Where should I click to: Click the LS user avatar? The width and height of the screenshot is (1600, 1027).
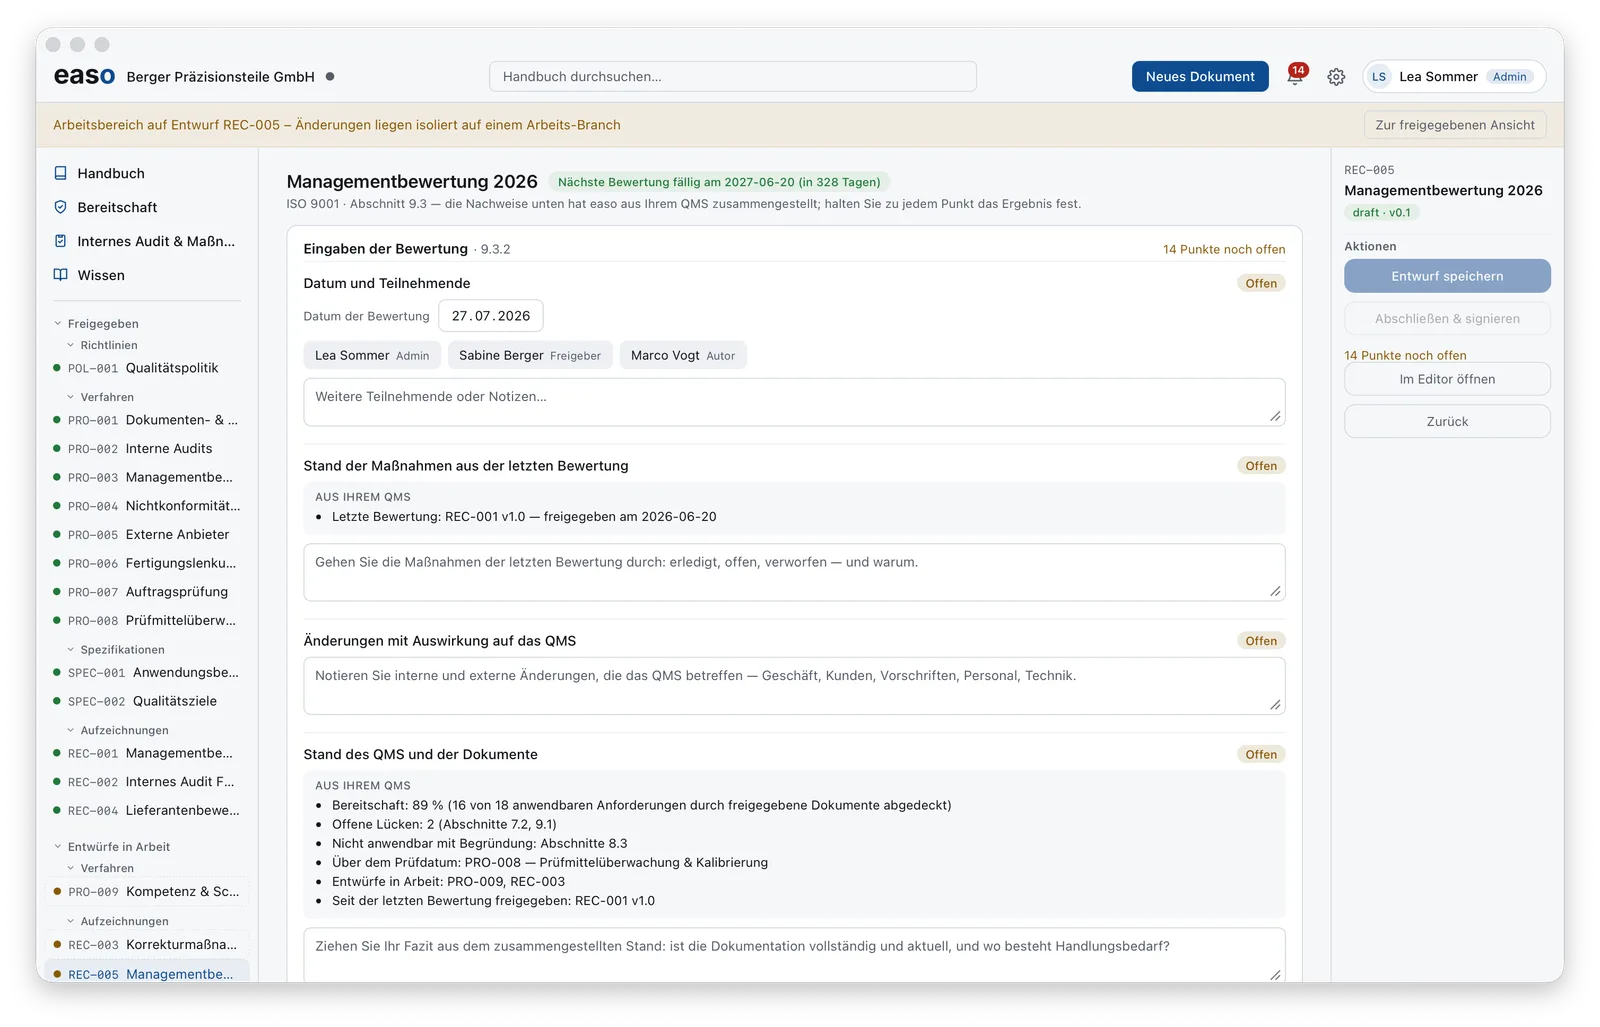pyautogui.click(x=1379, y=77)
